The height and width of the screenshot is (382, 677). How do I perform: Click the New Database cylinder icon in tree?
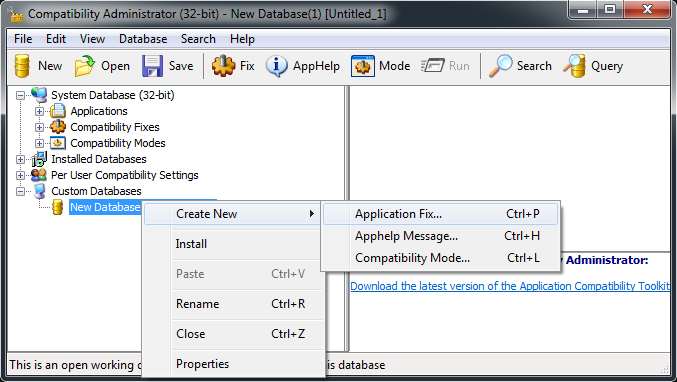57,207
